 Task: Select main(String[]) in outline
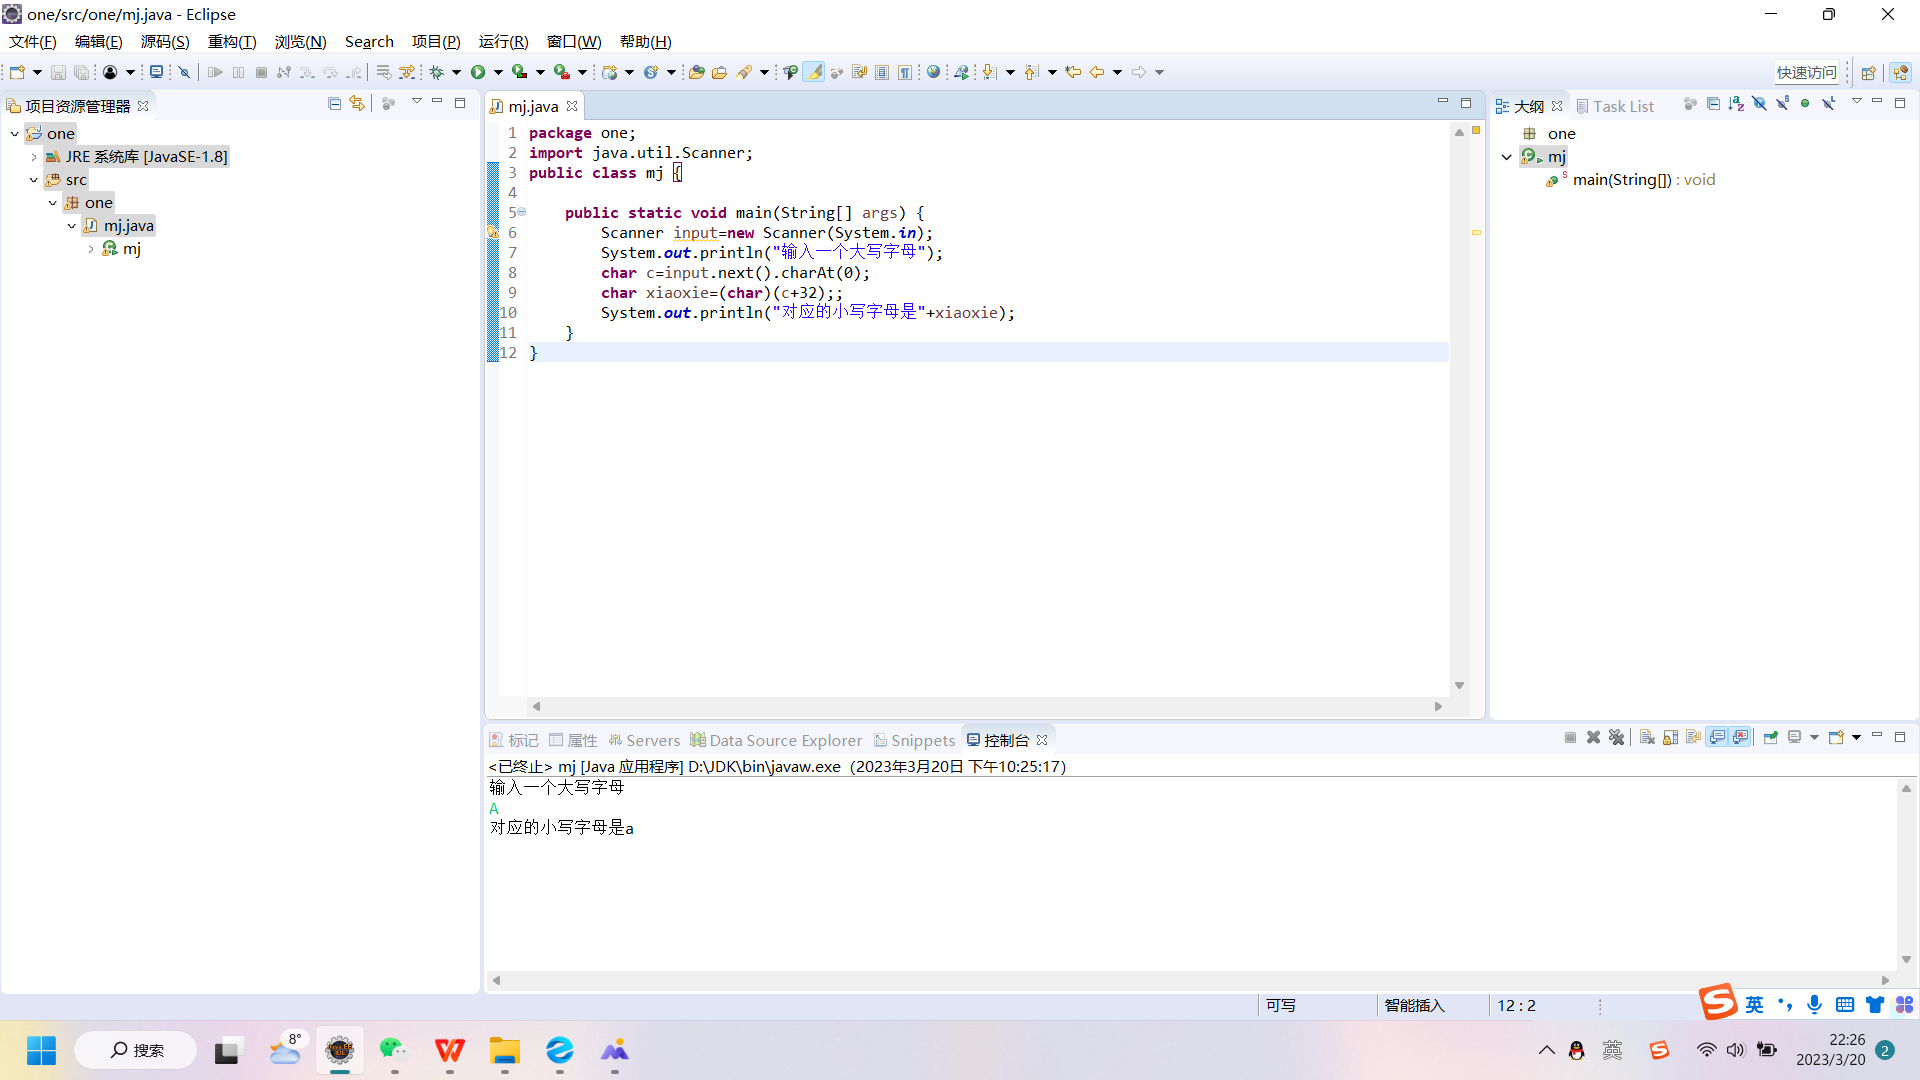[x=1621, y=180]
